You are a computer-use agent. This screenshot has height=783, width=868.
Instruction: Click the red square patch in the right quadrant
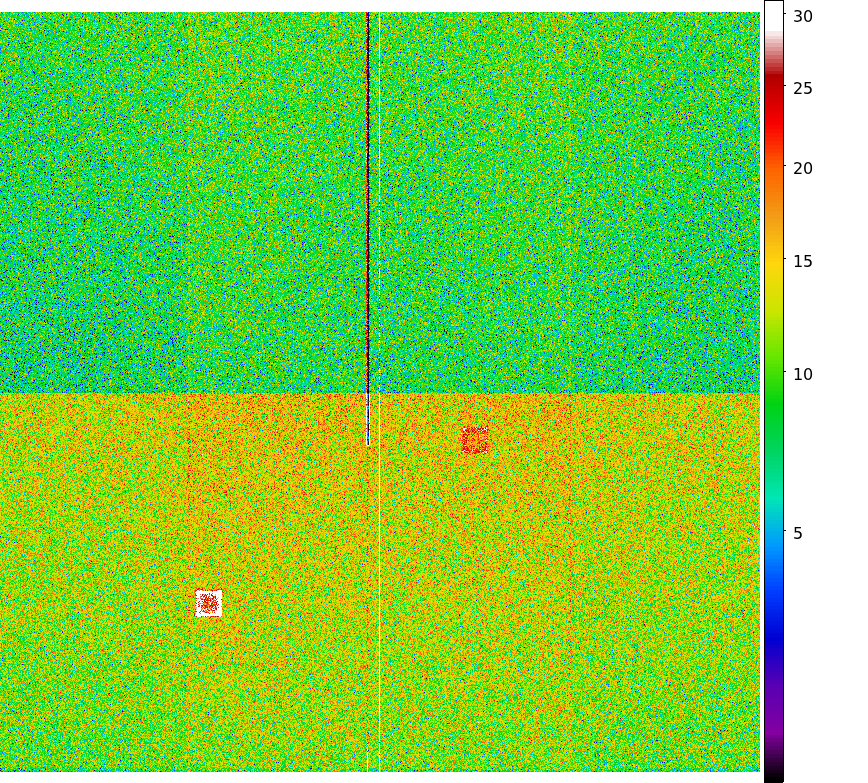click(x=475, y=440)
